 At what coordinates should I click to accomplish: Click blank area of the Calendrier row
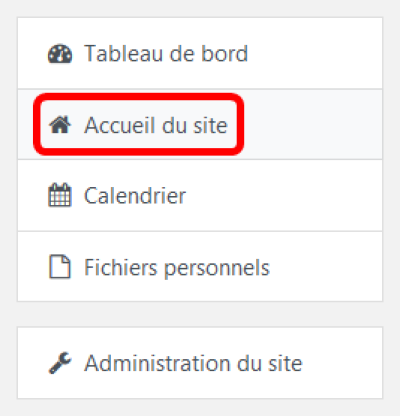(x=283, y=196)
